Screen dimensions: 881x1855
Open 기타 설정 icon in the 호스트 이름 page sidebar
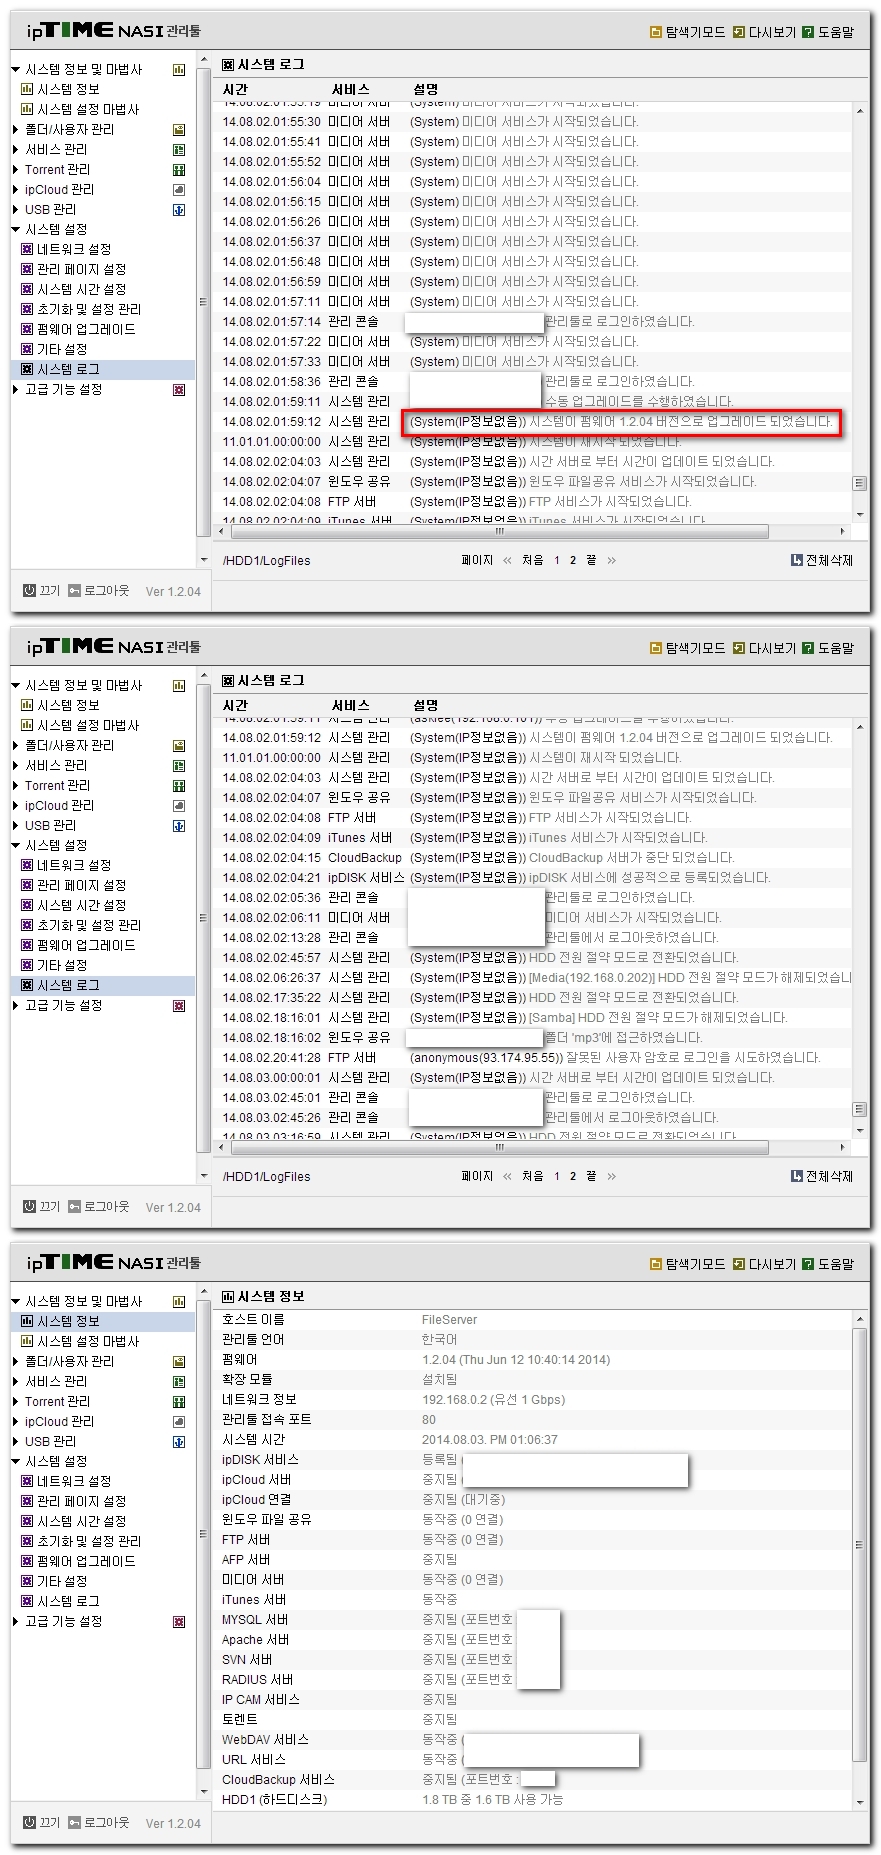click(27, 1581)
